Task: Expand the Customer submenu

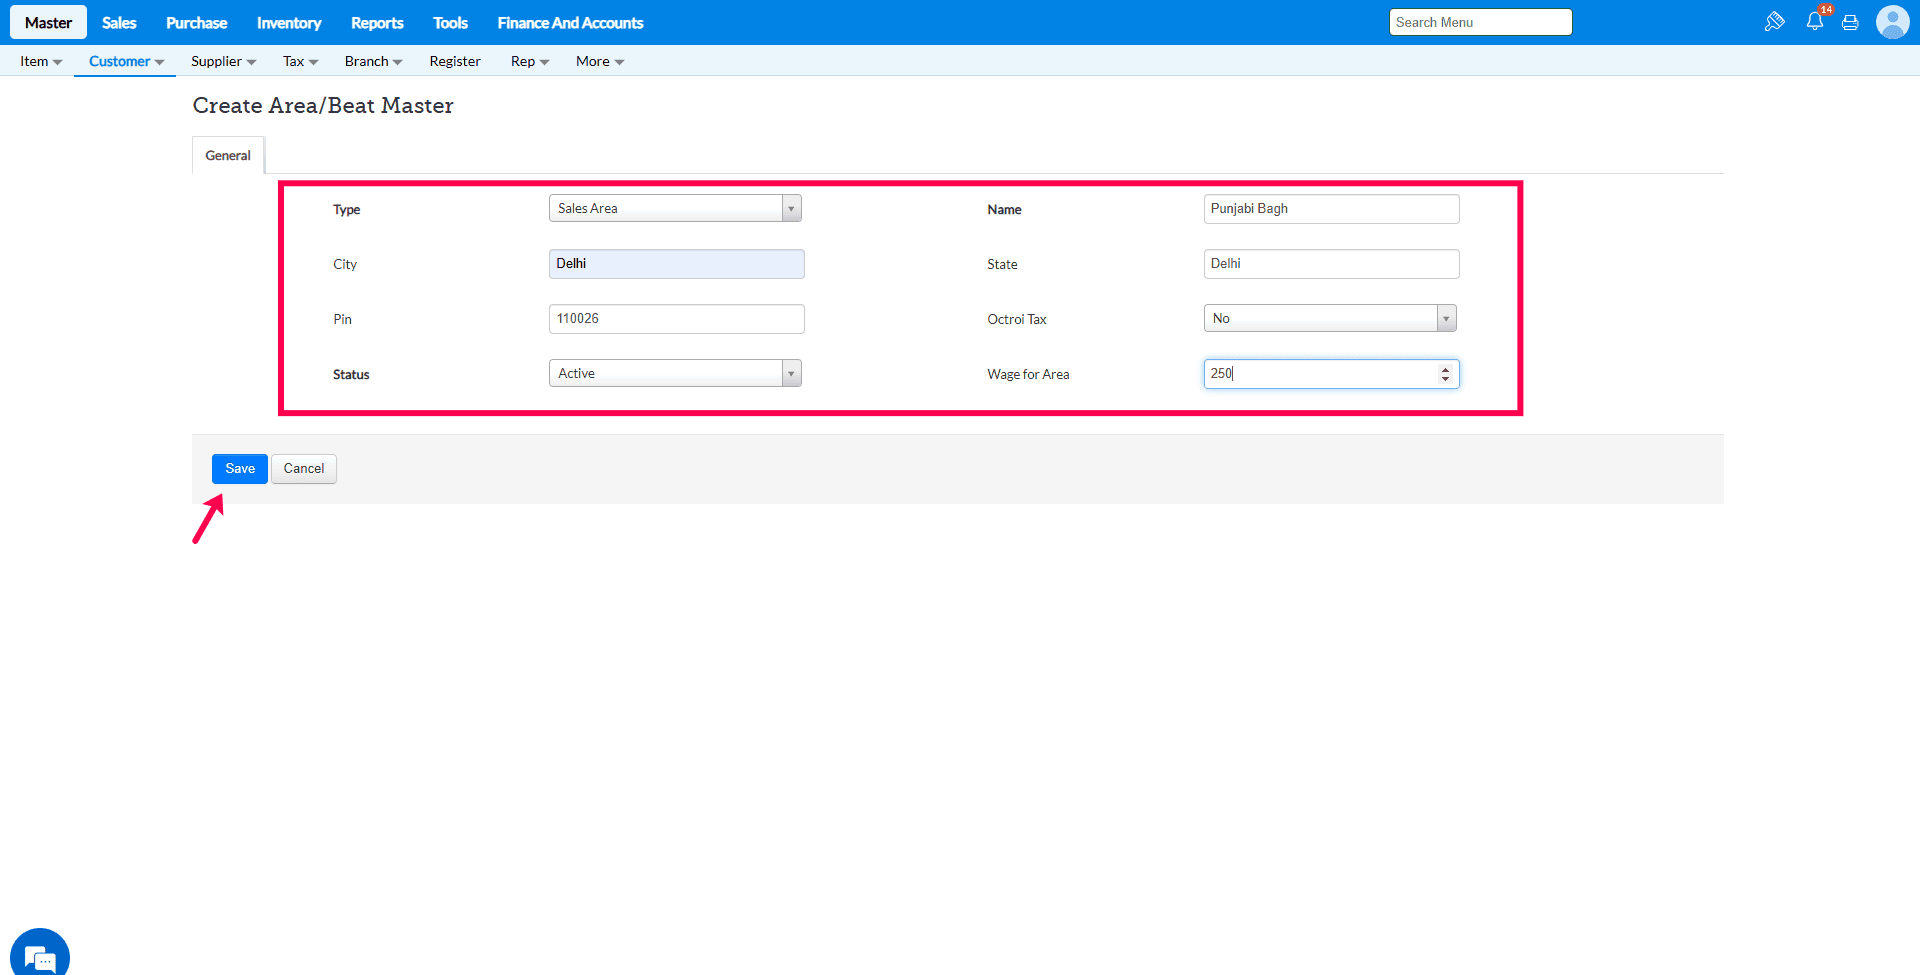Action: [125, 61]
